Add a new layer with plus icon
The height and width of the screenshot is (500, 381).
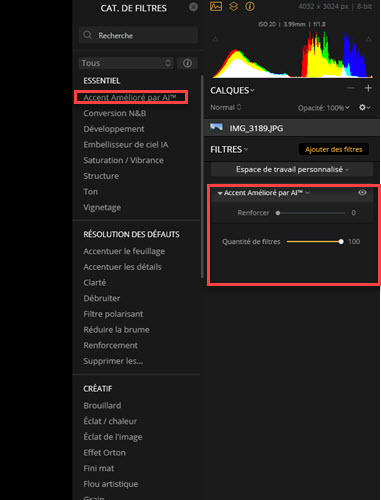(368, 88)
